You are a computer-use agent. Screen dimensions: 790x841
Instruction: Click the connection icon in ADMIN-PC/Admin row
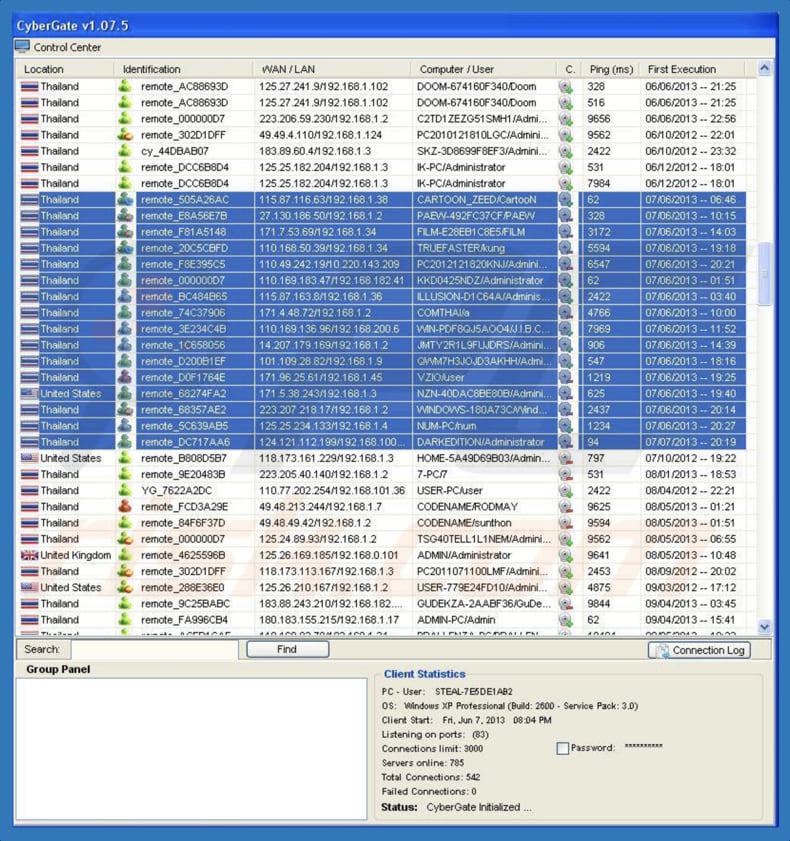[566, 619]
